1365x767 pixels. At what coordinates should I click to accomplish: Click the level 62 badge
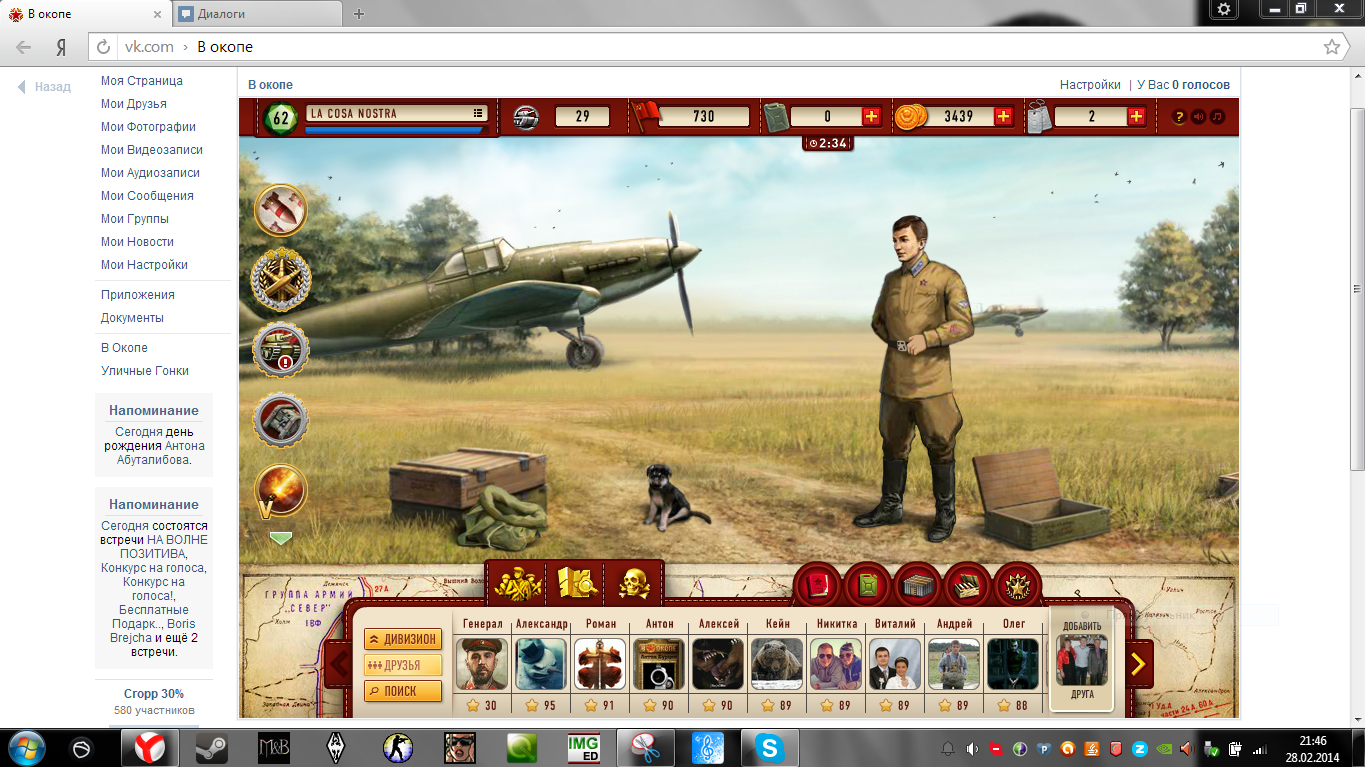pos(281,118)
